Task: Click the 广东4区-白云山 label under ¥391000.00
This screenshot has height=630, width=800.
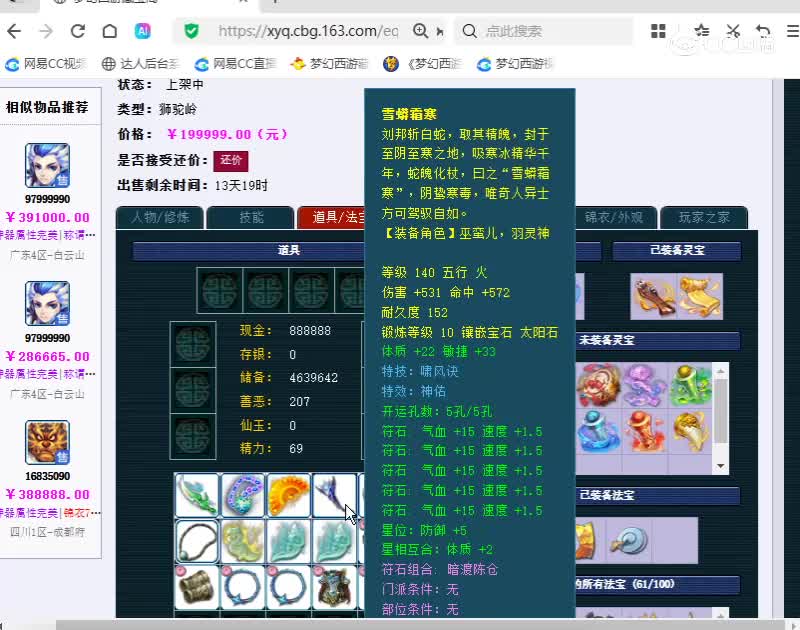Action: (x=47, y=255)
